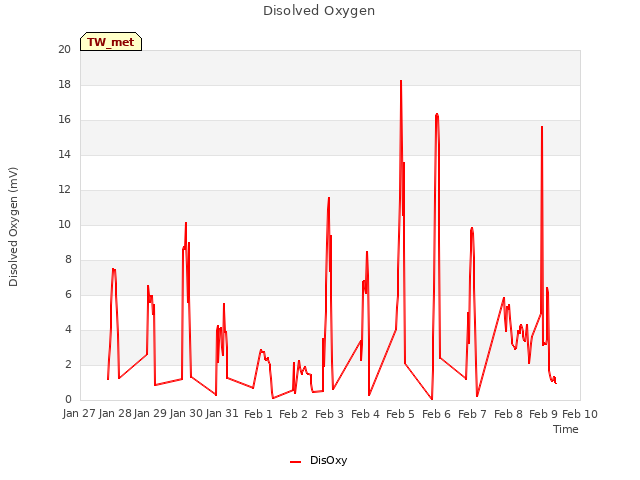Click the 'Jan 29' x-axis label

150,414
